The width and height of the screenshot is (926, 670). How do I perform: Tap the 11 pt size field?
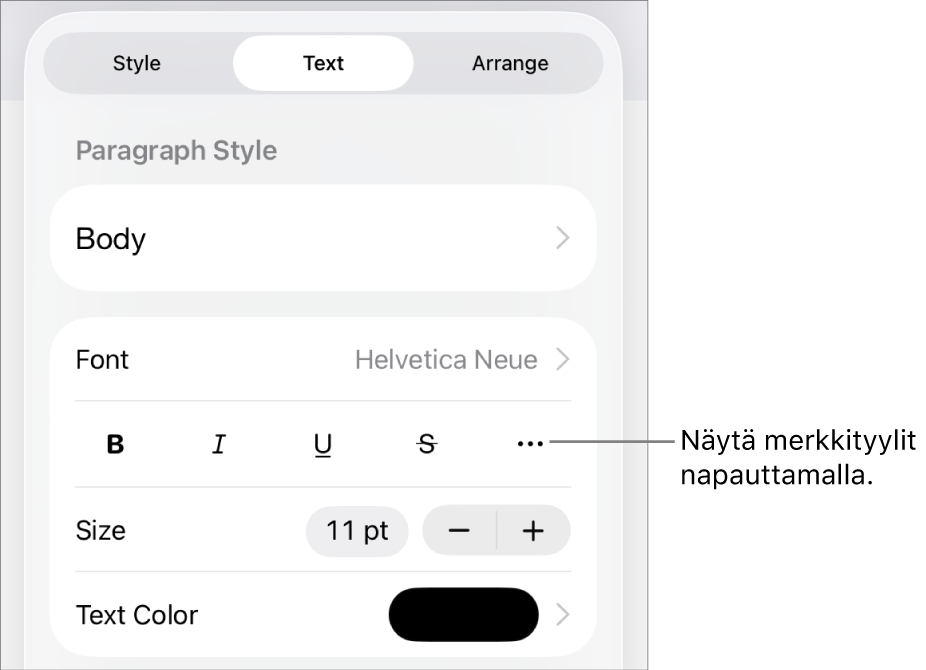click(x=357, y=530)
